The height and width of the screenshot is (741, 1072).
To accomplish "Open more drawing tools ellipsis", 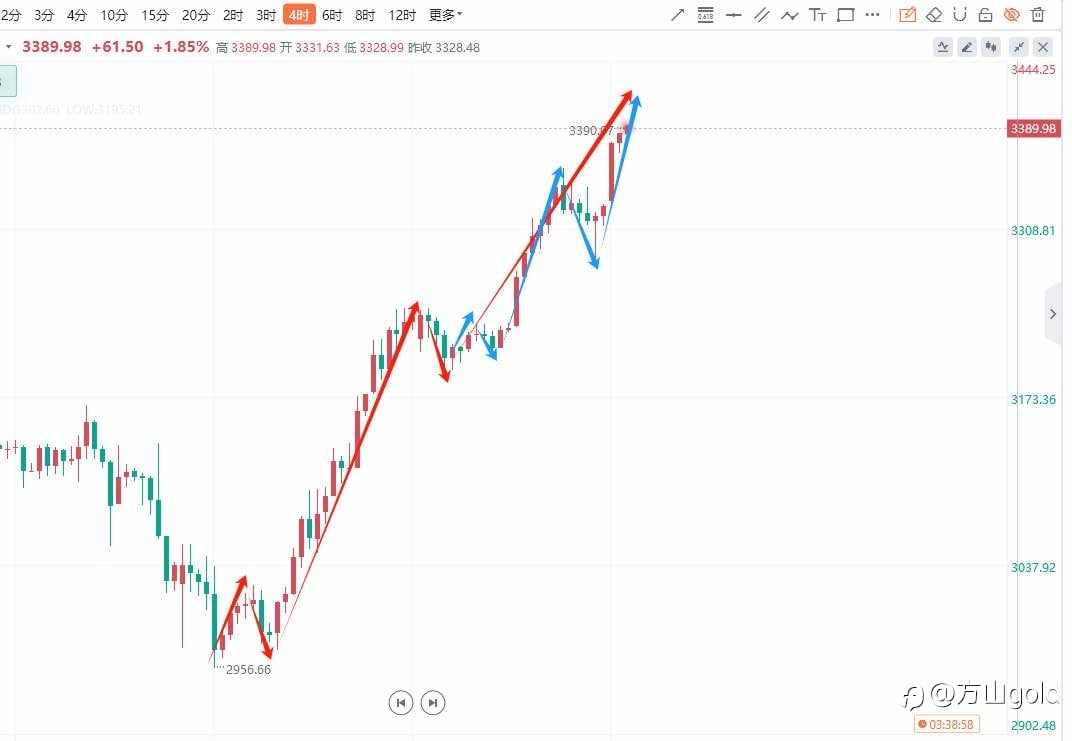I will (x=872, y=14).
